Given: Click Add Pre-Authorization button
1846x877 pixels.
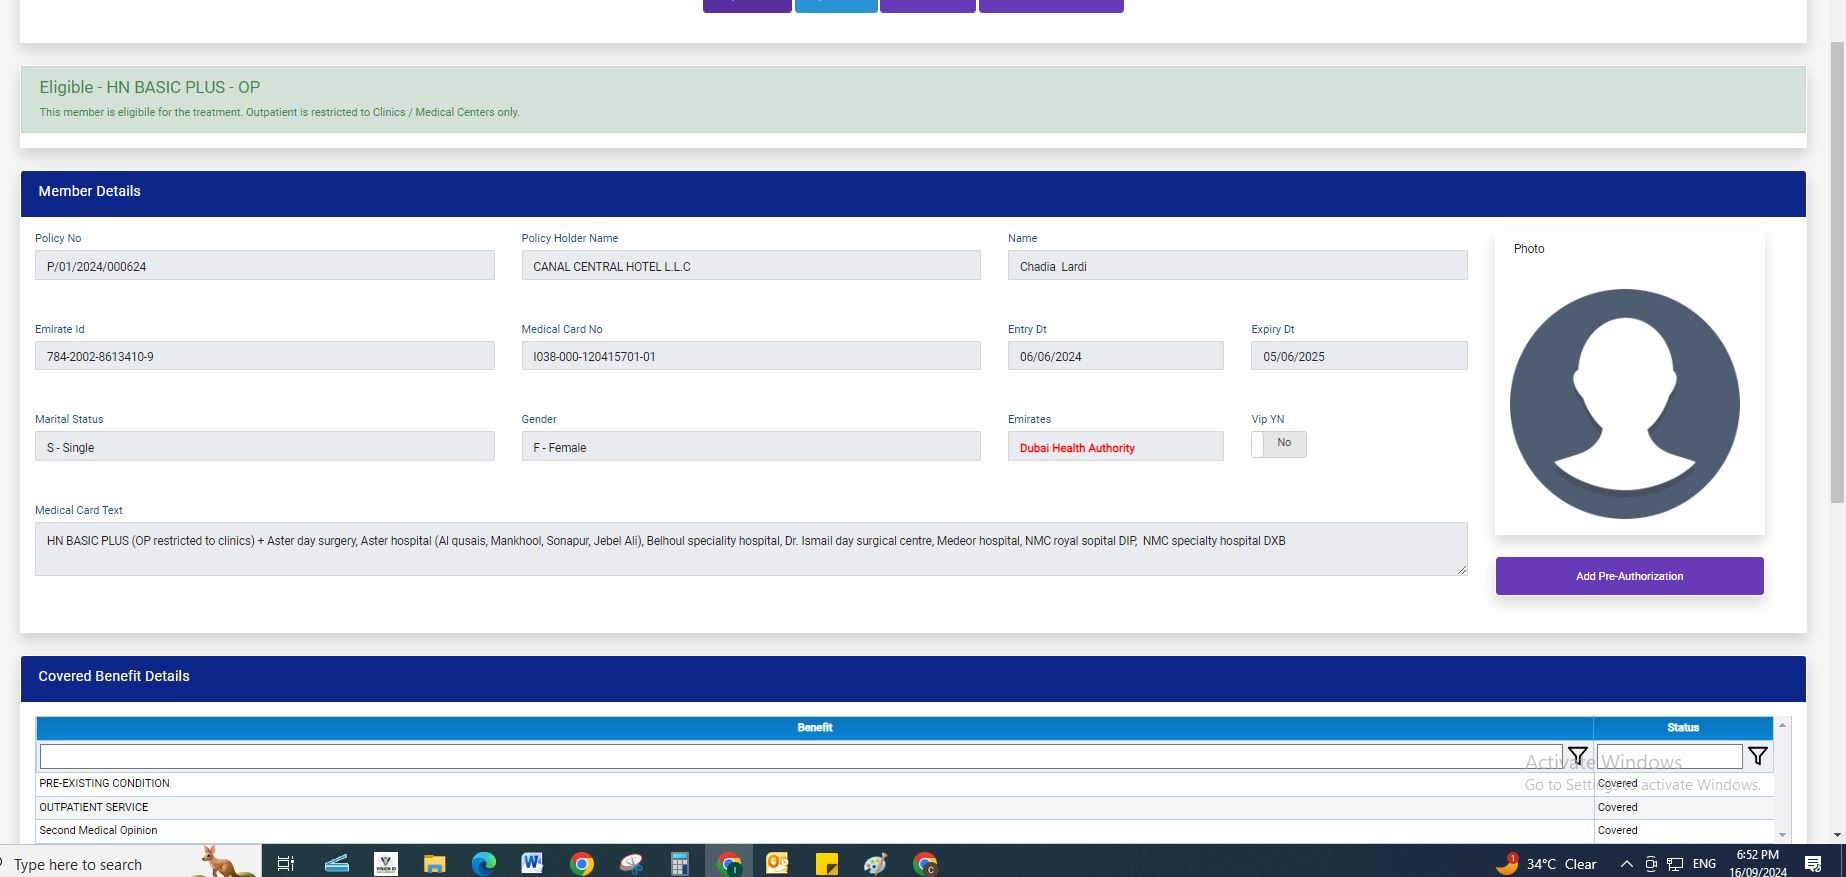Looking at the screenshot, I should [1630, 576].
